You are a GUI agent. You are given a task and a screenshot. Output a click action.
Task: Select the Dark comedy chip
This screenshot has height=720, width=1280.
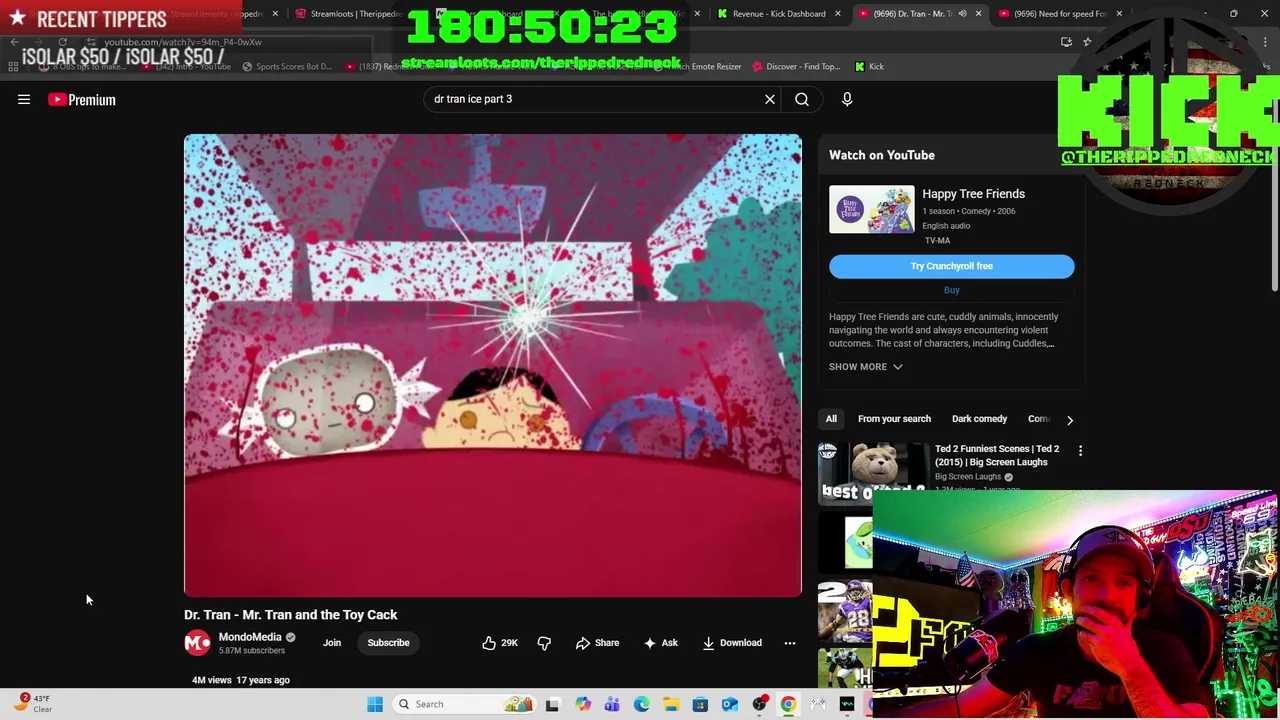(x=979, y=419)
